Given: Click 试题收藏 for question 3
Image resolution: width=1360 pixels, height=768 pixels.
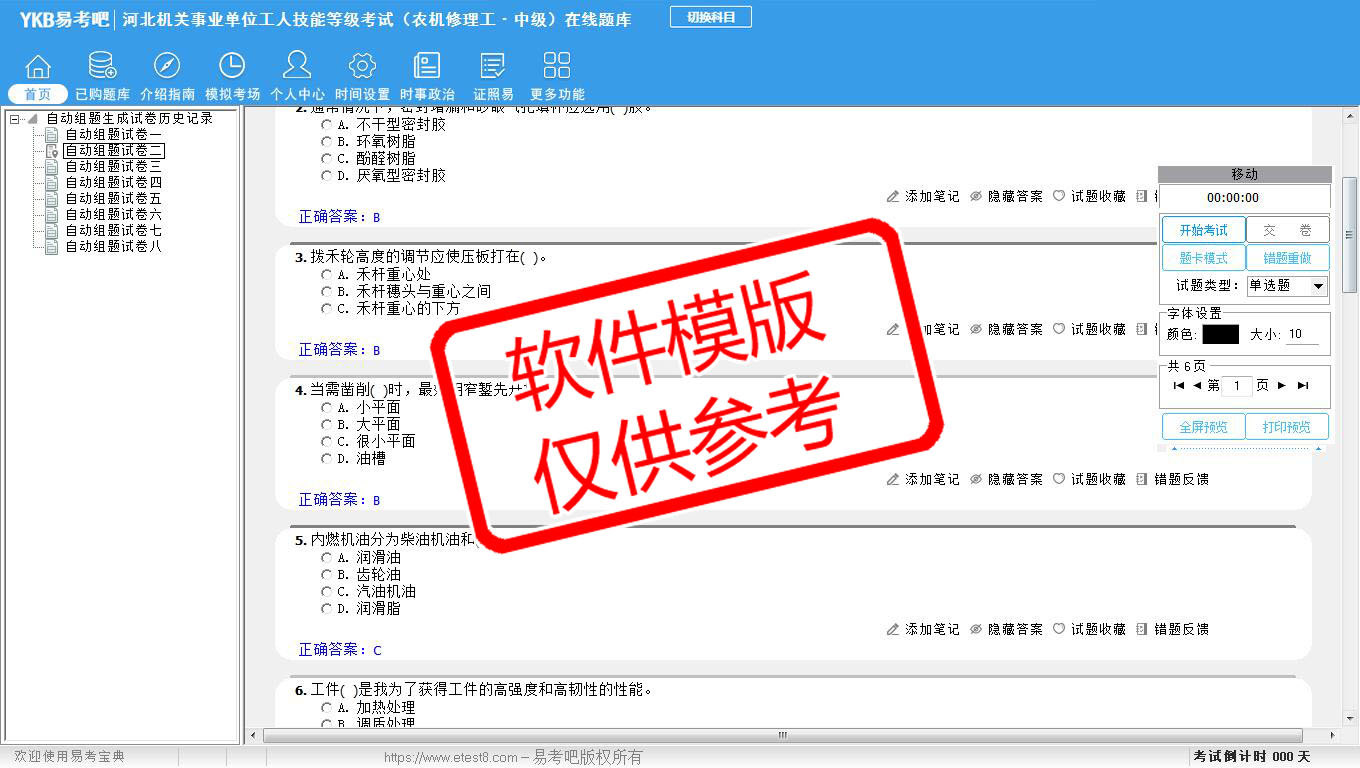Looking at the screenshot, I should (x=1089, y=329).
